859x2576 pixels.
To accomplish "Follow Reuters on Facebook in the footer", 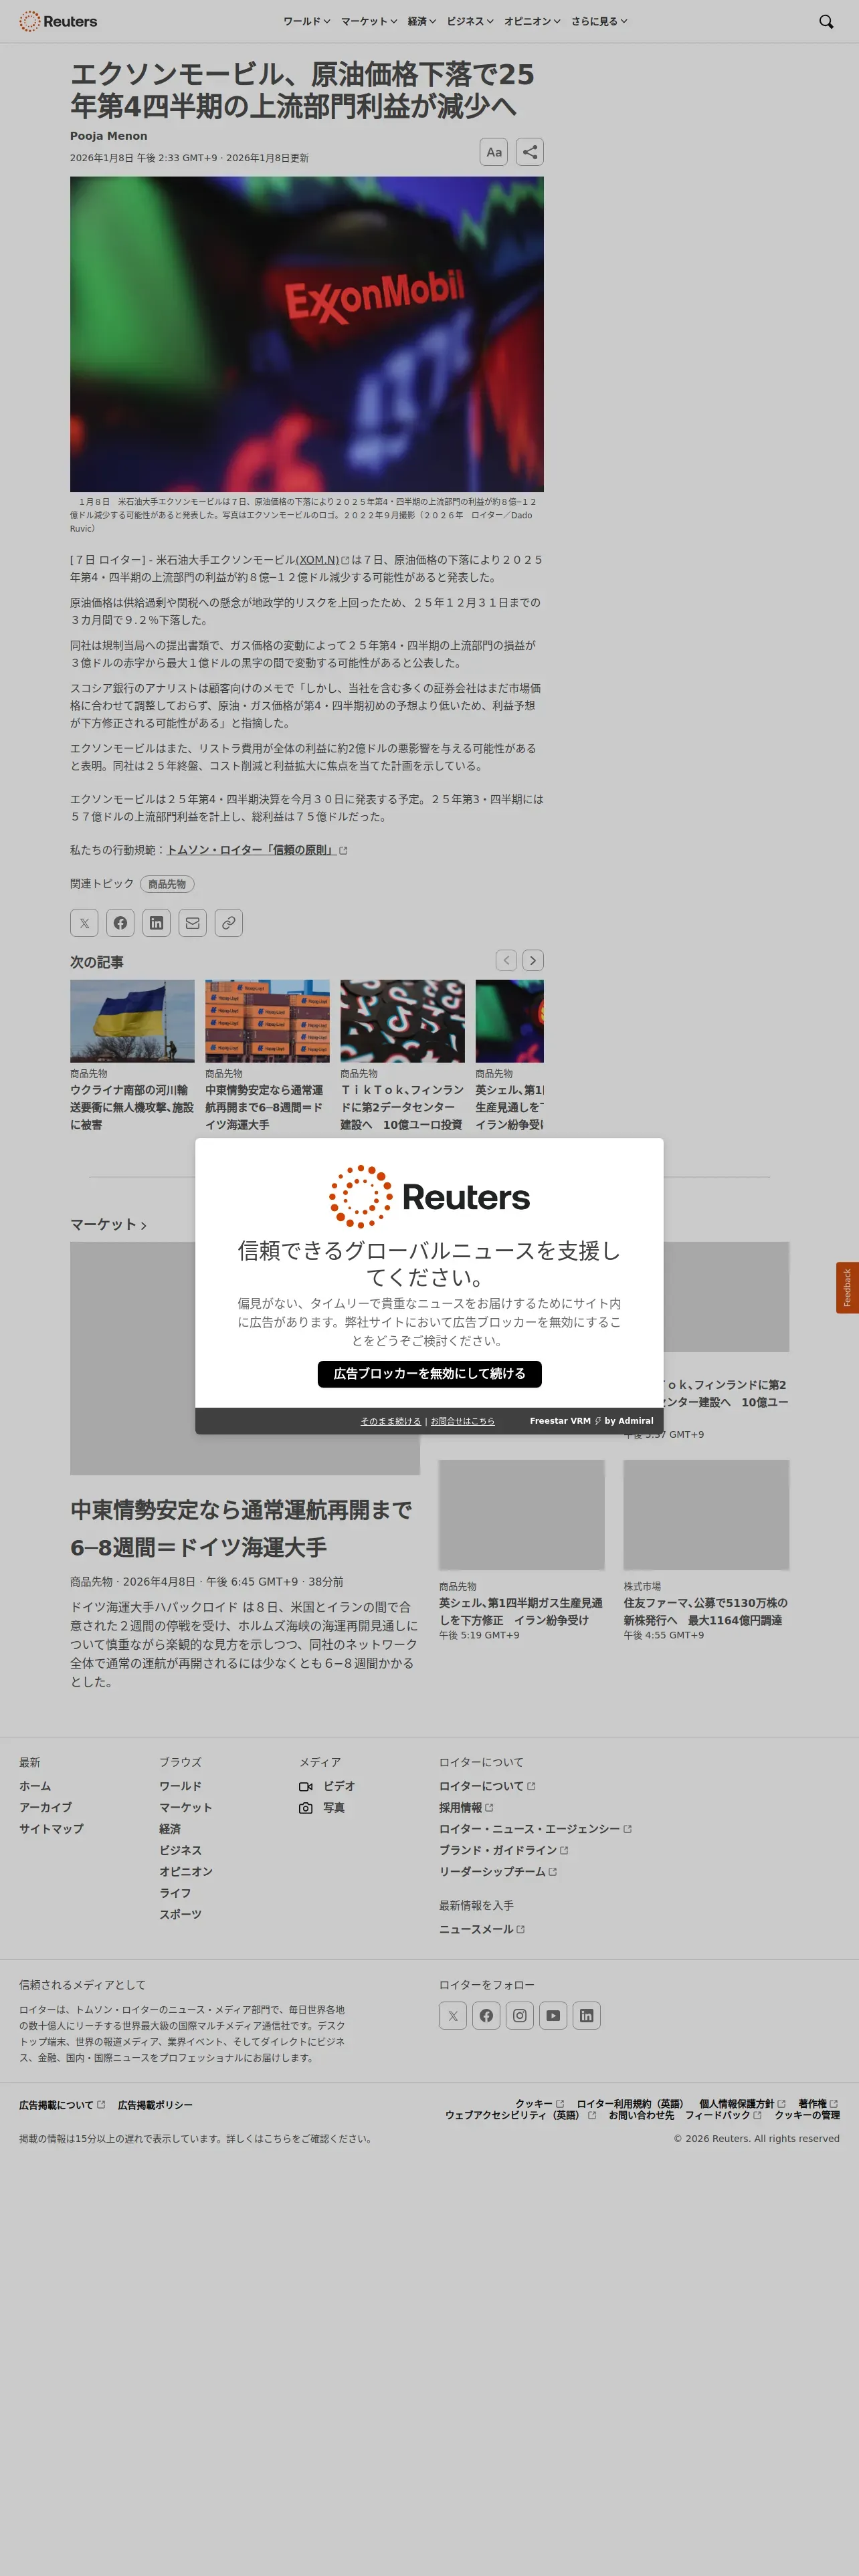I will [486, 2015].
